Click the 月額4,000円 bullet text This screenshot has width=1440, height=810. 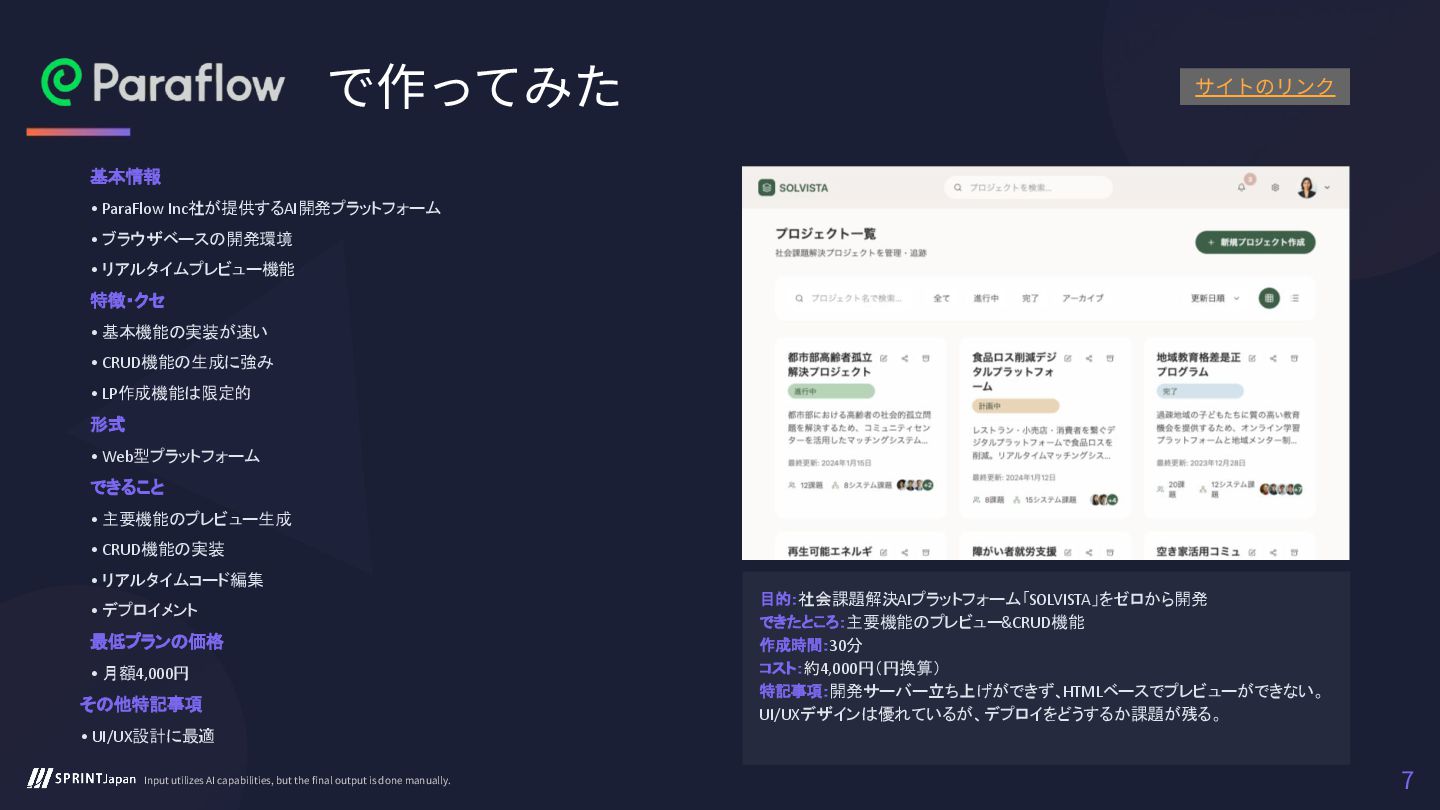[146, 673]
